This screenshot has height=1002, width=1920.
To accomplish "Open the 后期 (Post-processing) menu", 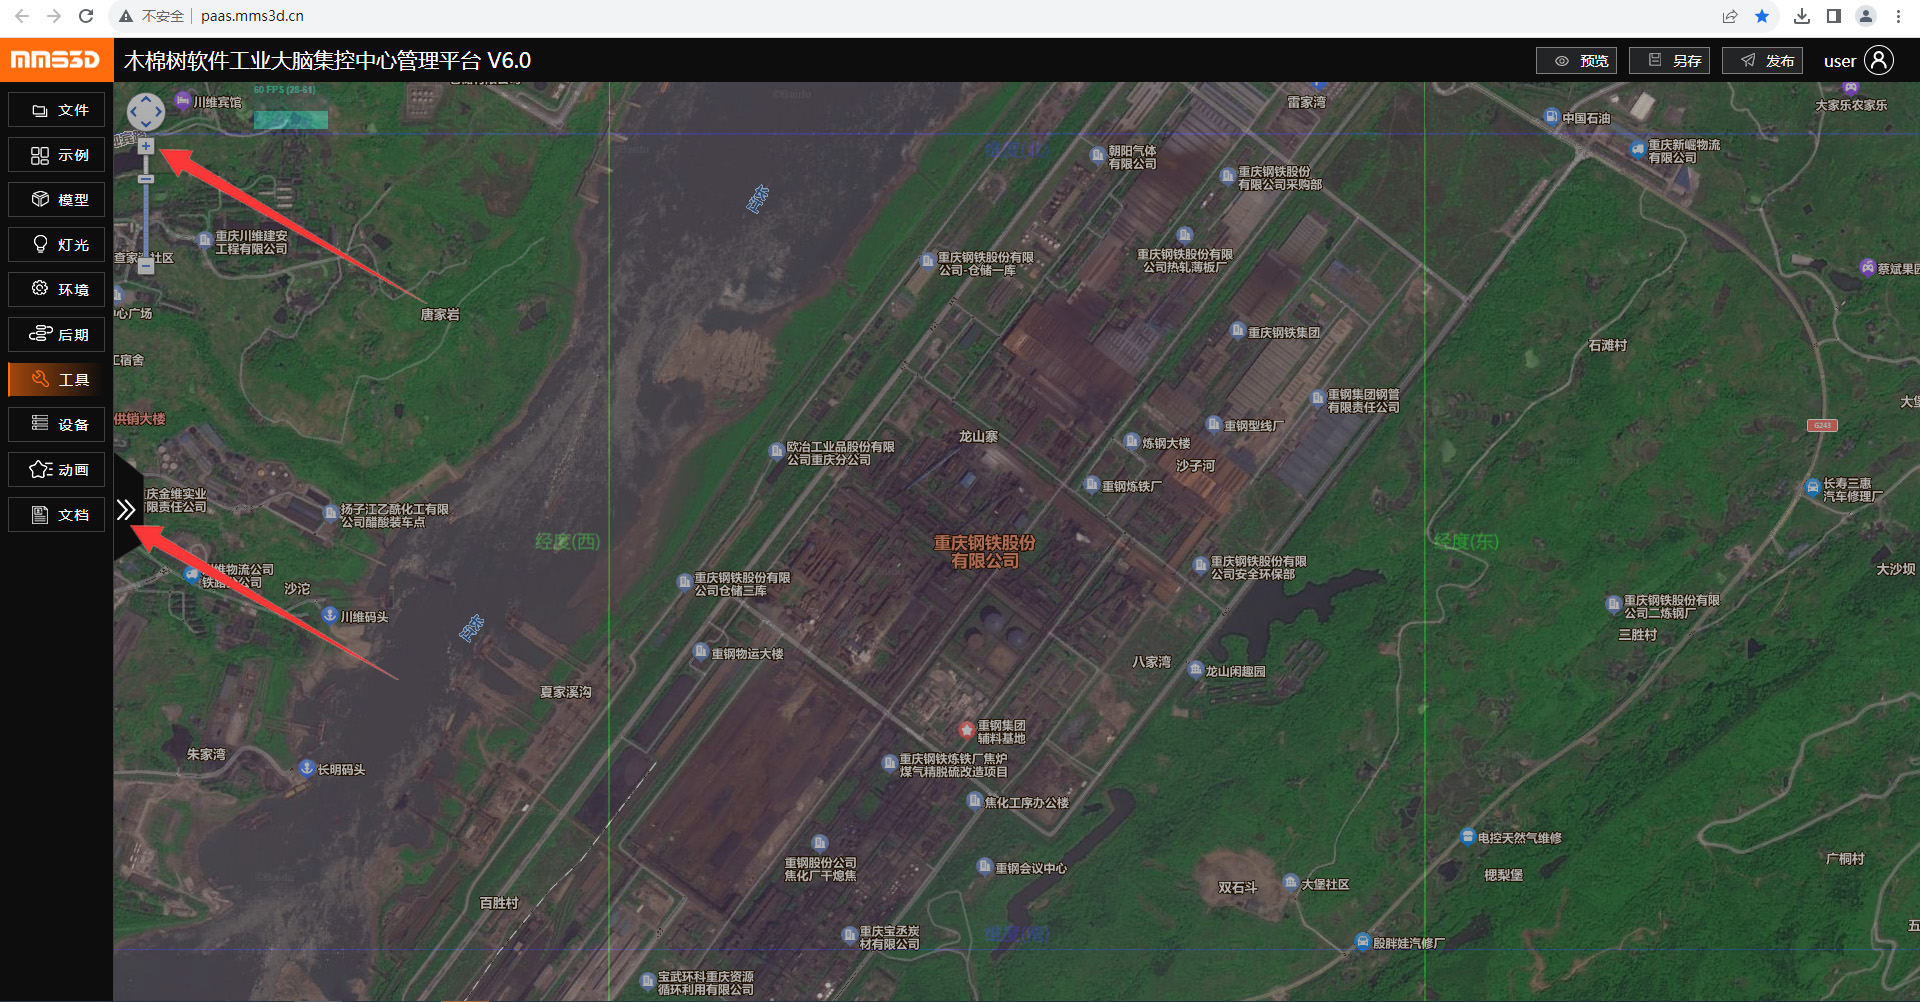I will [57, 335].
